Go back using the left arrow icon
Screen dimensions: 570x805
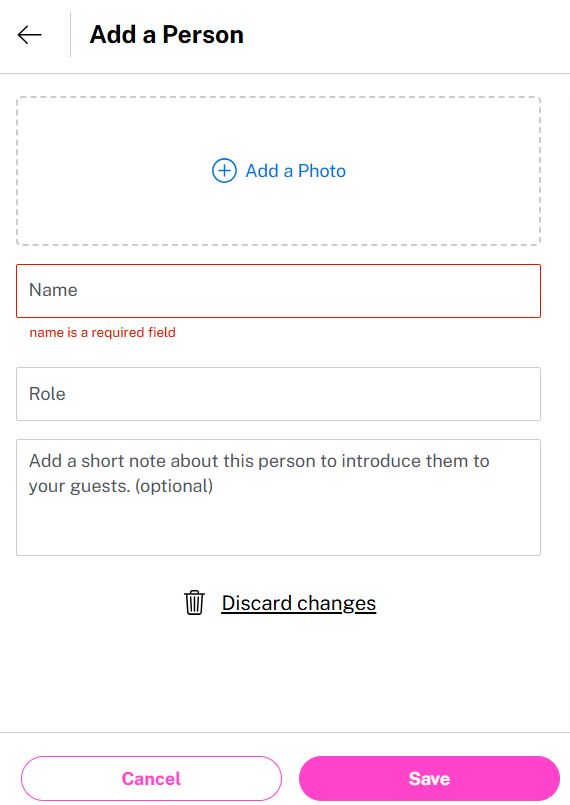(29, 35)
